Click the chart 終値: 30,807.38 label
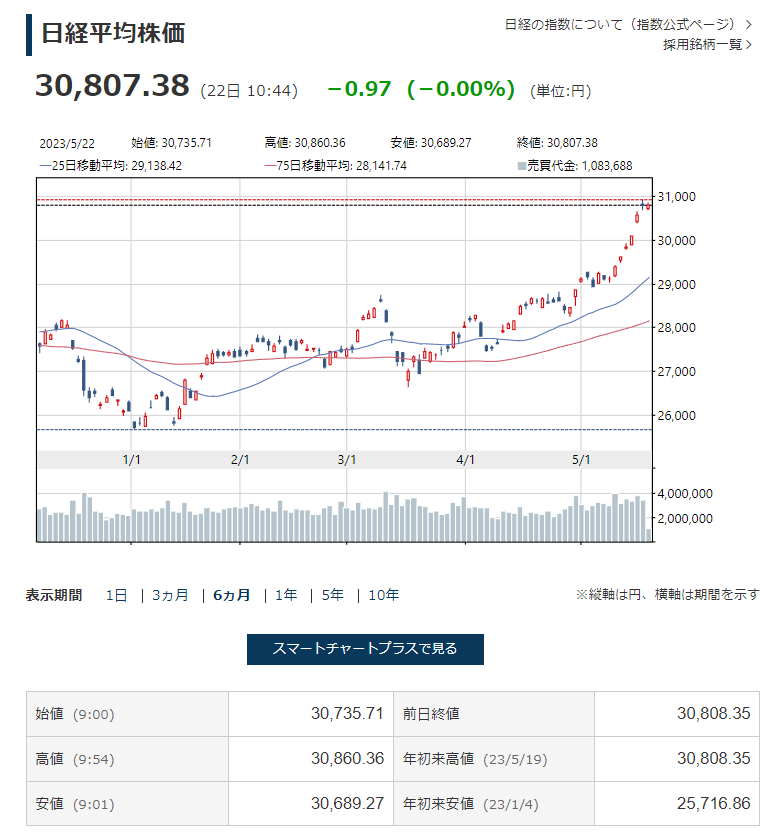The width and height of the screenshot is (765, 833). point(557,143)
